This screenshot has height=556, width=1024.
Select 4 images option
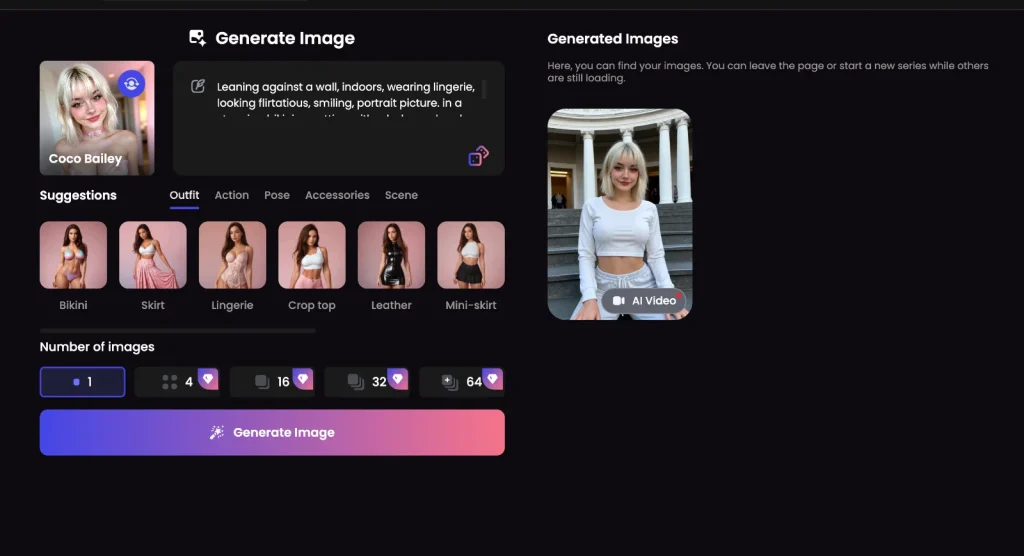tap(177, 382)
